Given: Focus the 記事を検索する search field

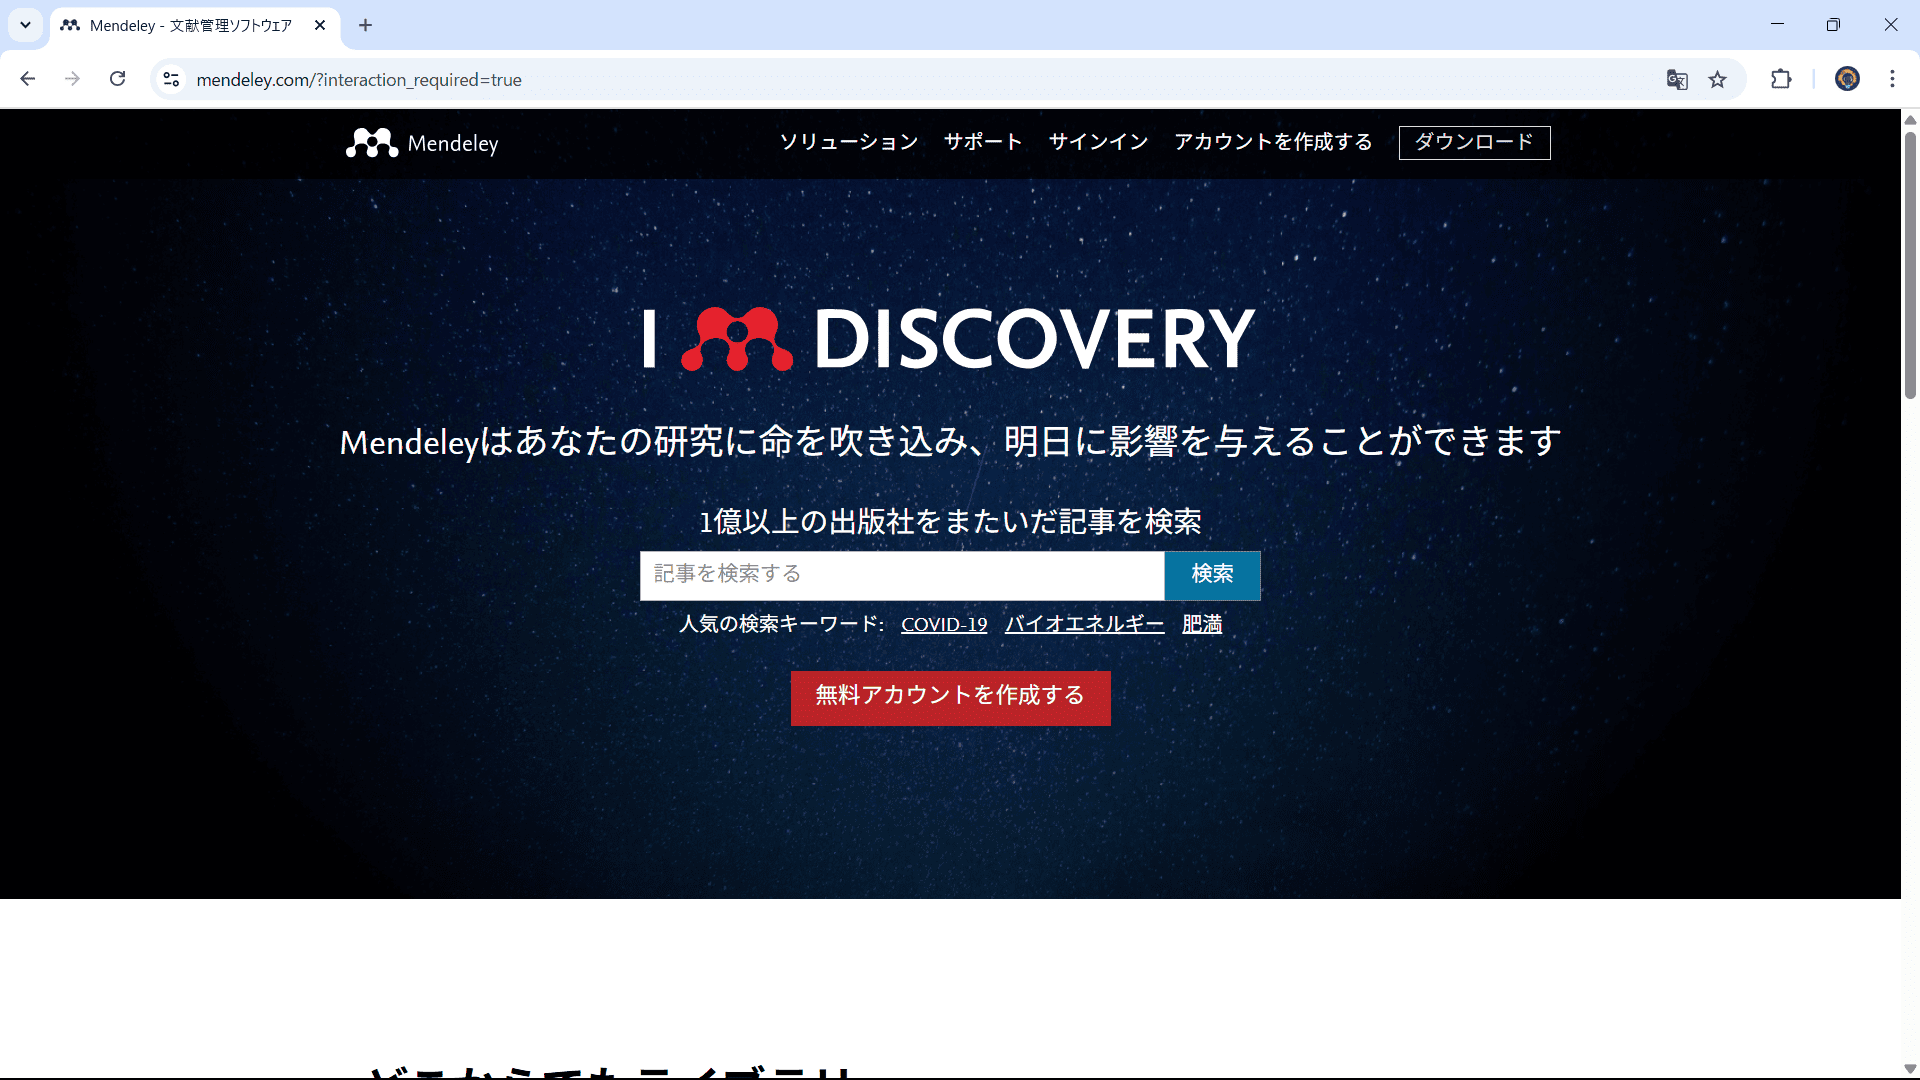Looking at the screenshot, I should click(902, 575).
